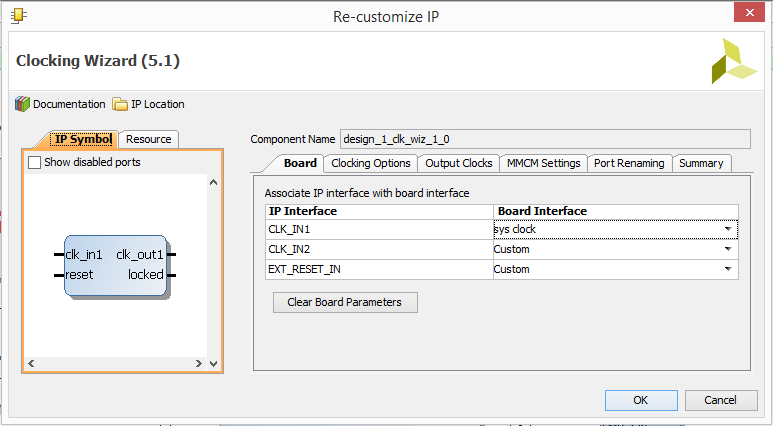This screenshot has width=773, height=426.
Task: Click the Board Interface column header
Action: pyautogui.click(x=616, y=212)
